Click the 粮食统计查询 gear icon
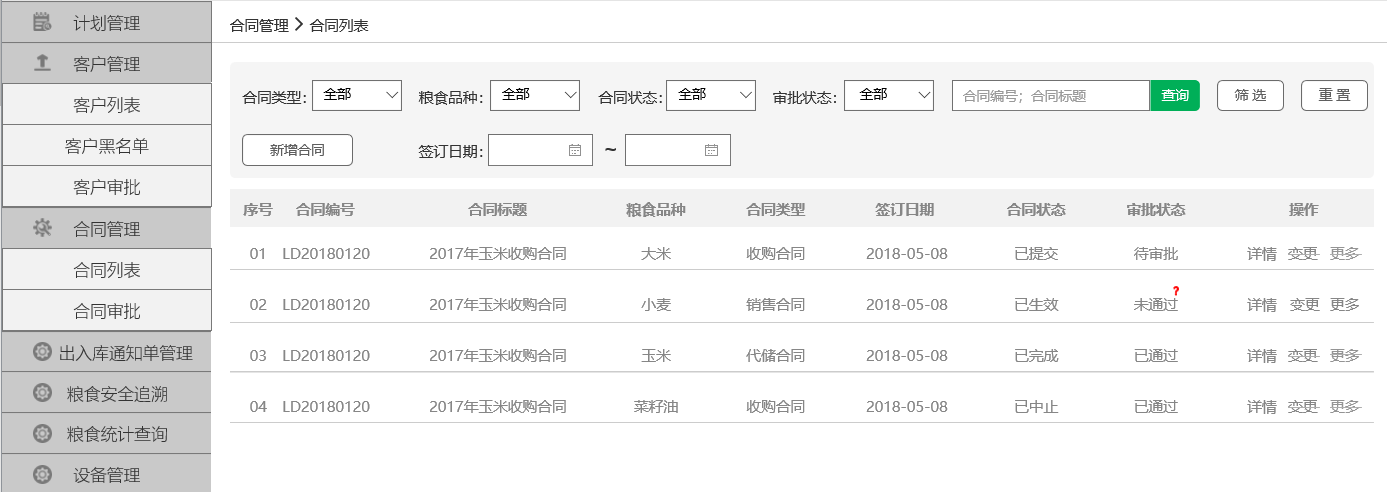 tap(42, 434)
